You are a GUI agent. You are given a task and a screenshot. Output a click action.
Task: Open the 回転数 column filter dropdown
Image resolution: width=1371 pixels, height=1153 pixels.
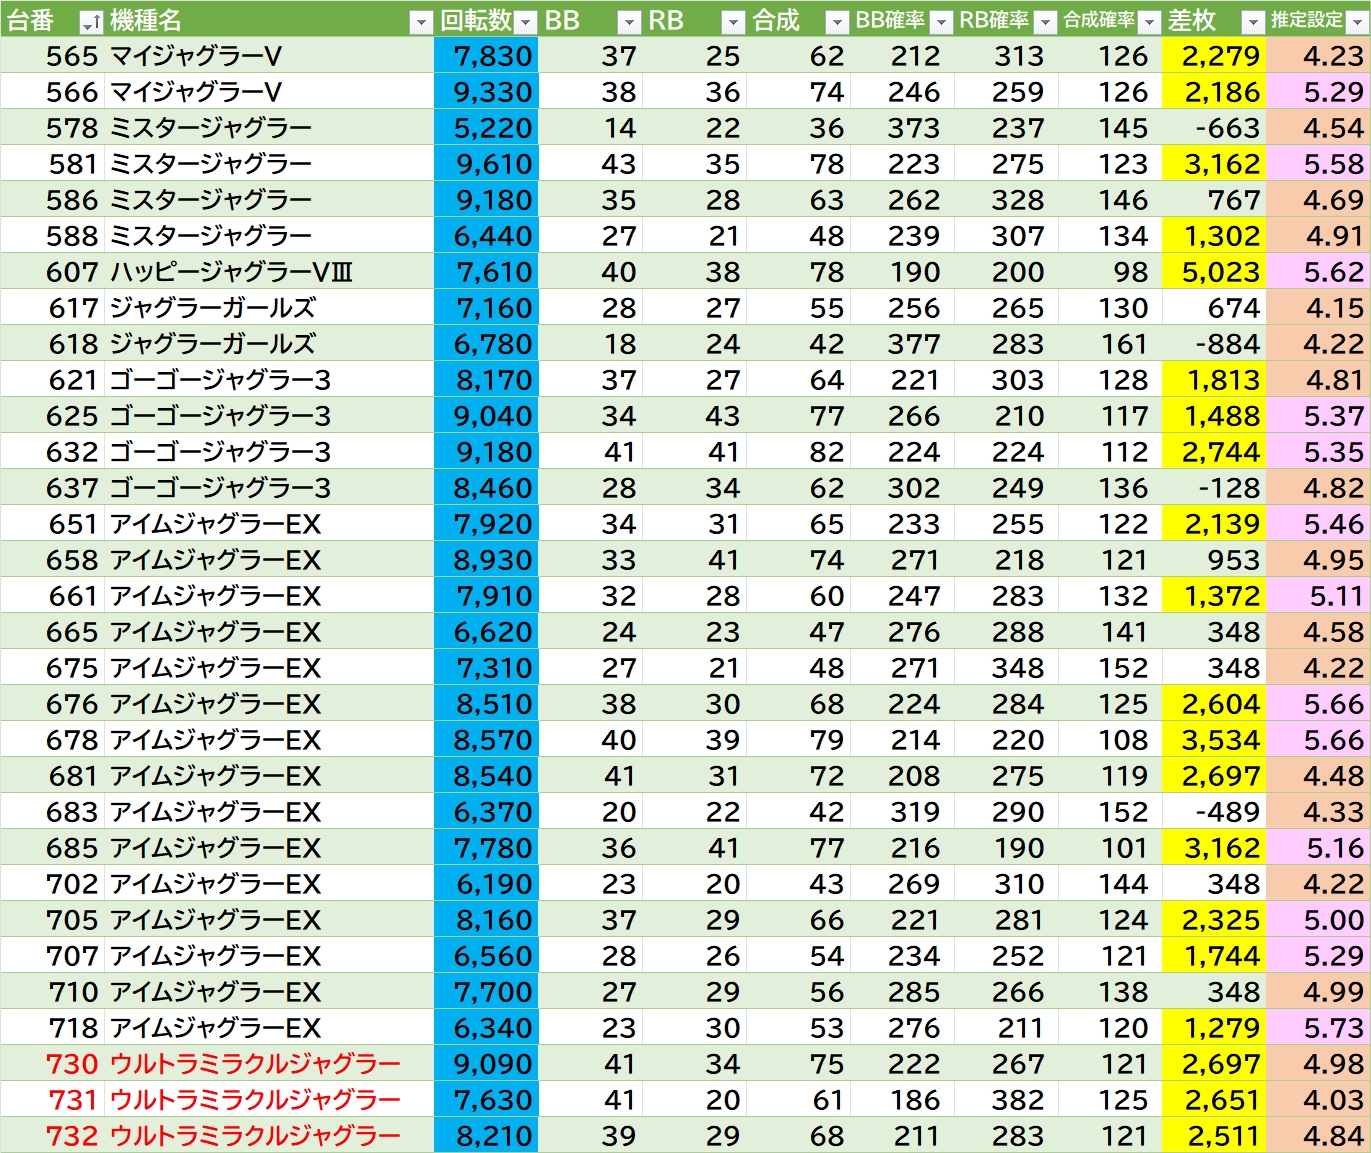tap(526, 22)
